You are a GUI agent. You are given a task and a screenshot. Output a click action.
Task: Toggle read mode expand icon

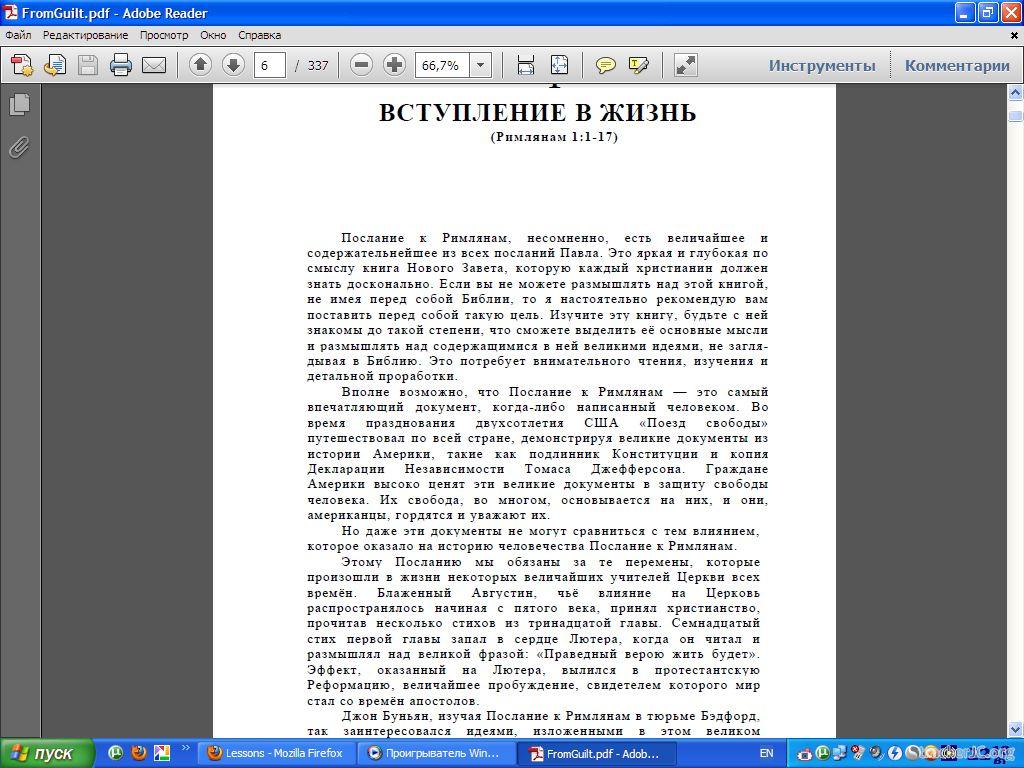click(685, 66)
